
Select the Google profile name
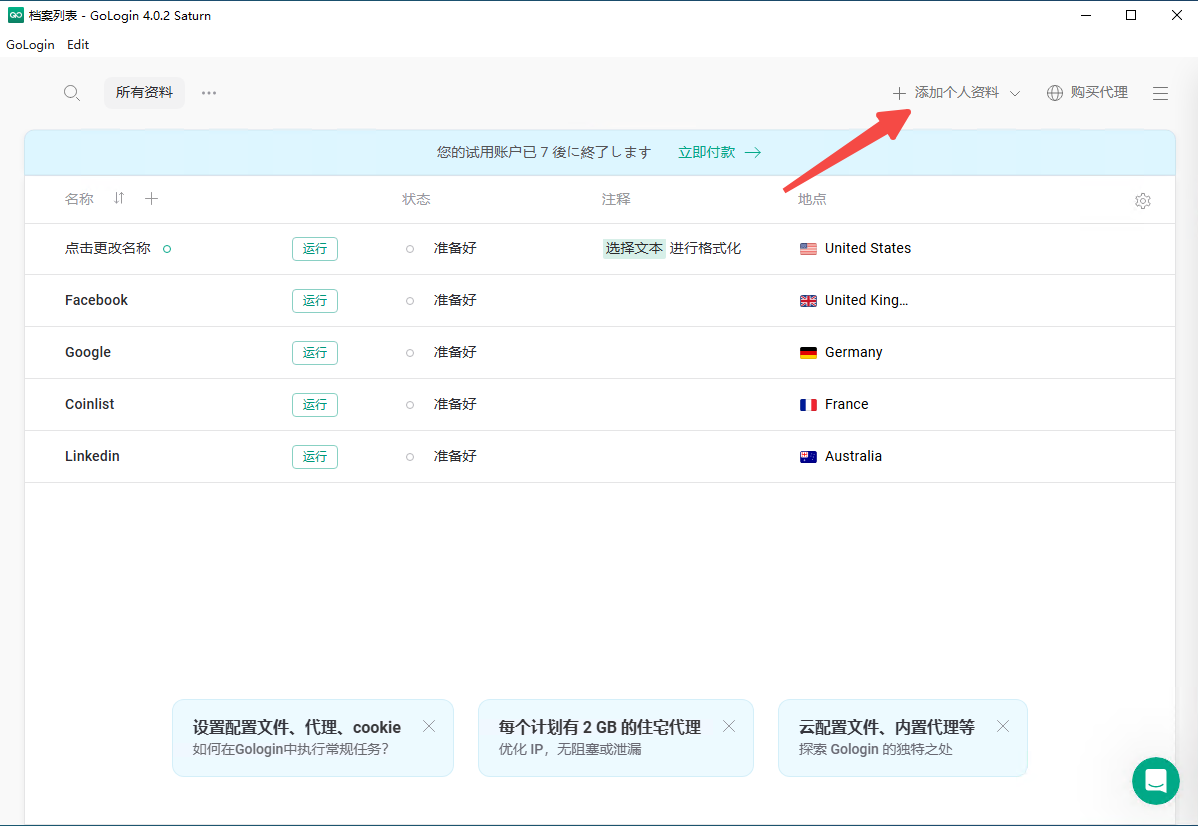[x=88, y=352]
